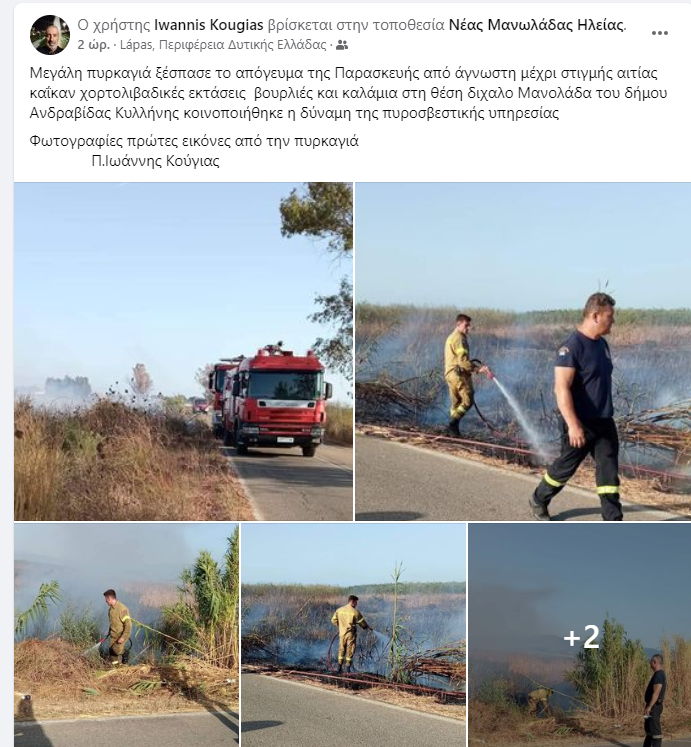Click the friends audience privacy icon
Screen dimensions: 691x747
pyautogui.click(x=342, y=45)
